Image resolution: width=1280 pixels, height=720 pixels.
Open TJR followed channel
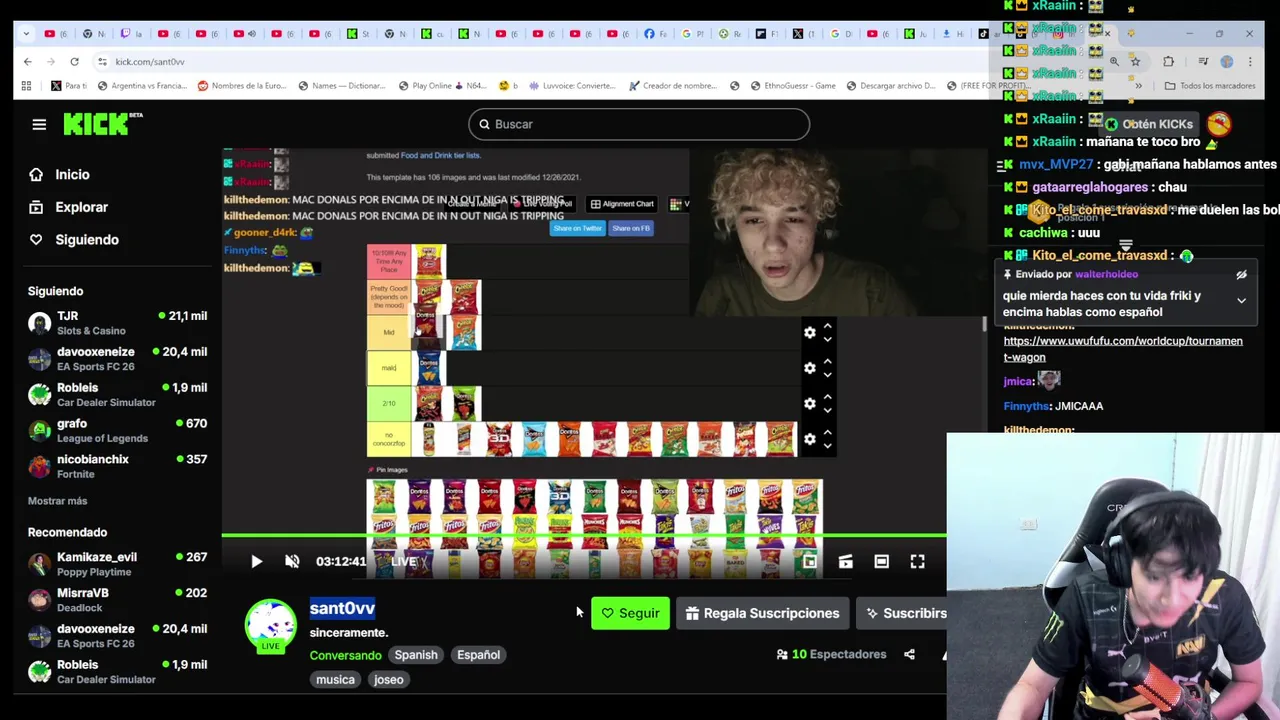(117, 323)
